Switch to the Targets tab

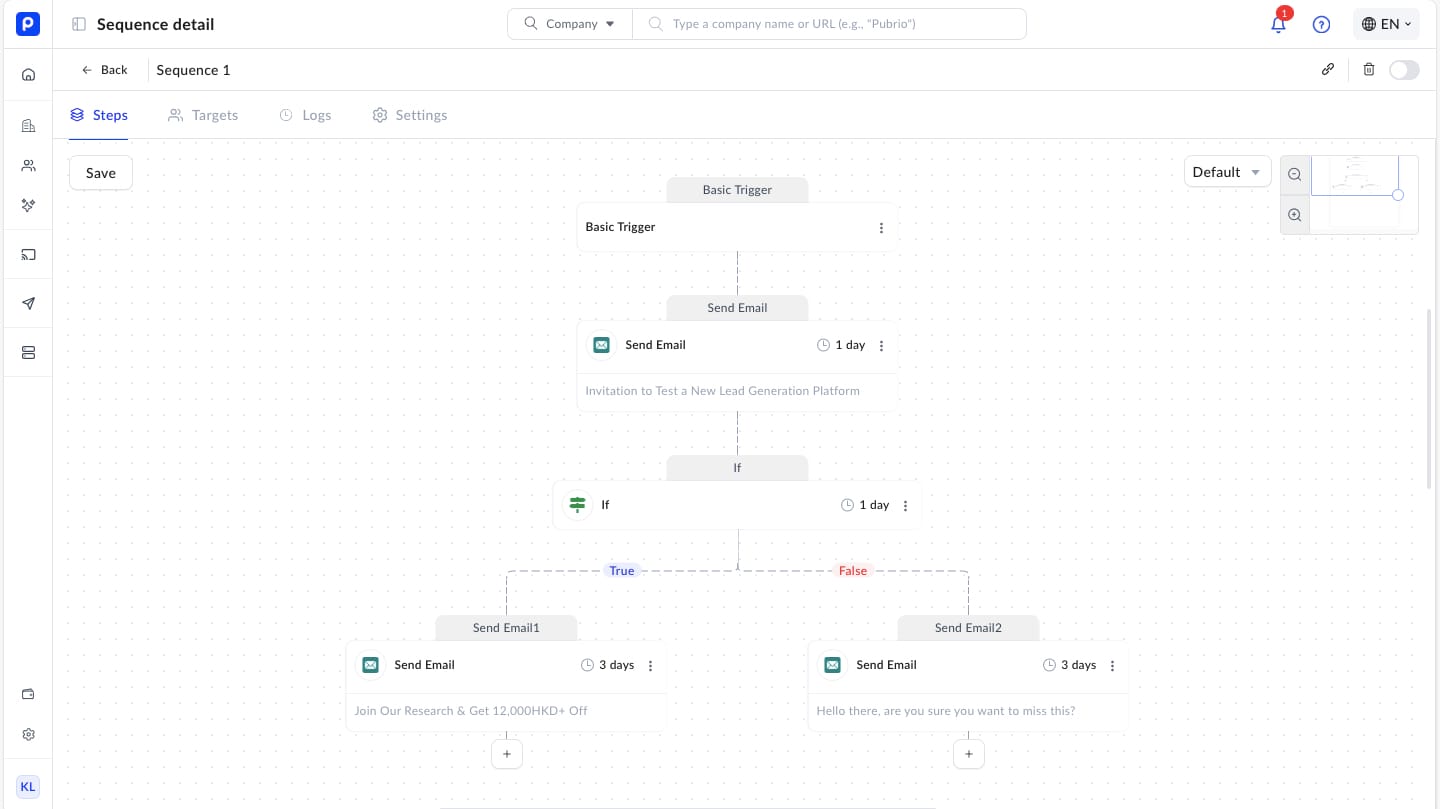click(x=203, y=115)
